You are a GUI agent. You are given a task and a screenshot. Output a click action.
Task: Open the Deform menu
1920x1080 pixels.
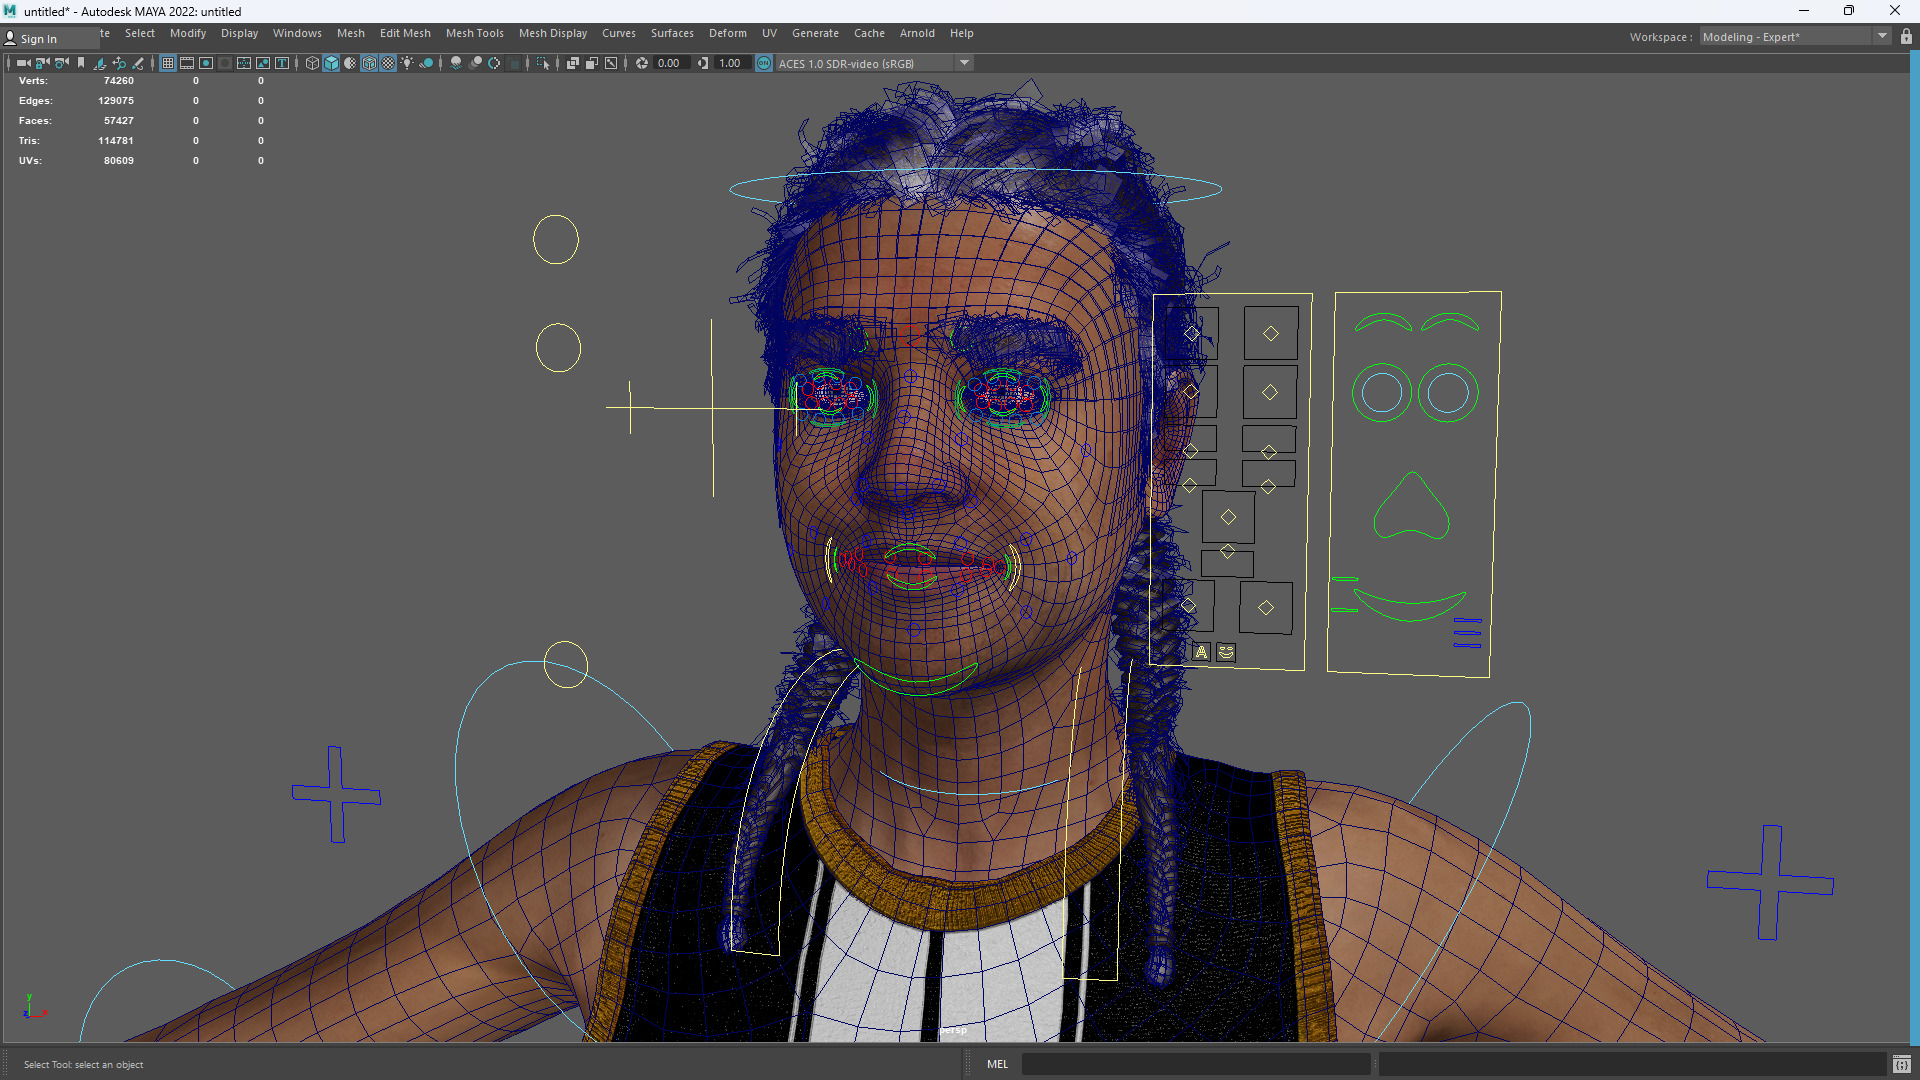tap(727, 33)
